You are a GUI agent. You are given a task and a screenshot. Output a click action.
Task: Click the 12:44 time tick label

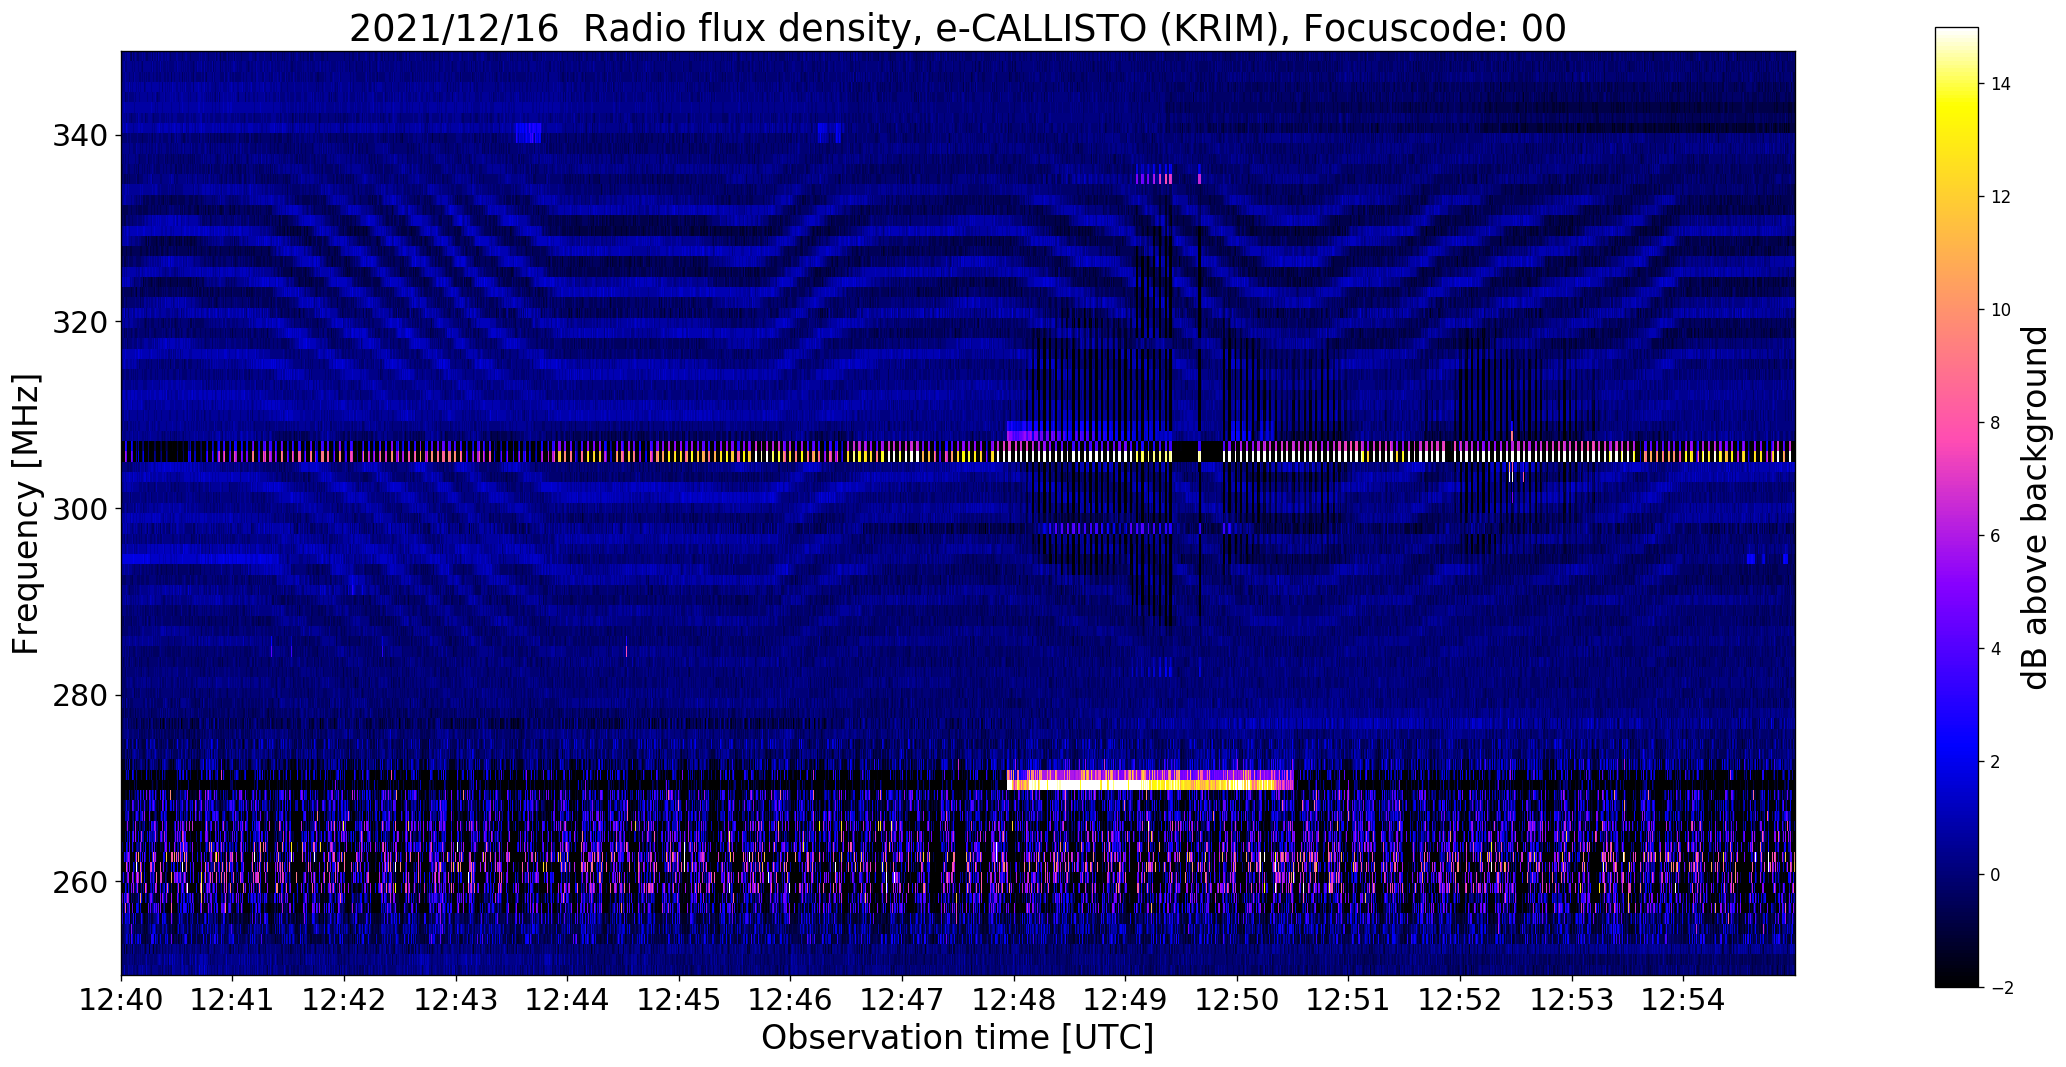tap(568, 1000)
